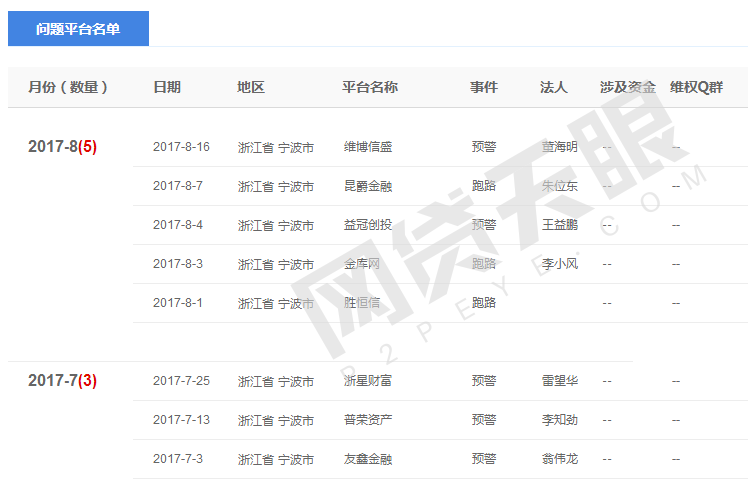This screenshot has width=748, height=483.
Task: Click 预警 event in 普荣资产 row
Action: click(484, 420)
